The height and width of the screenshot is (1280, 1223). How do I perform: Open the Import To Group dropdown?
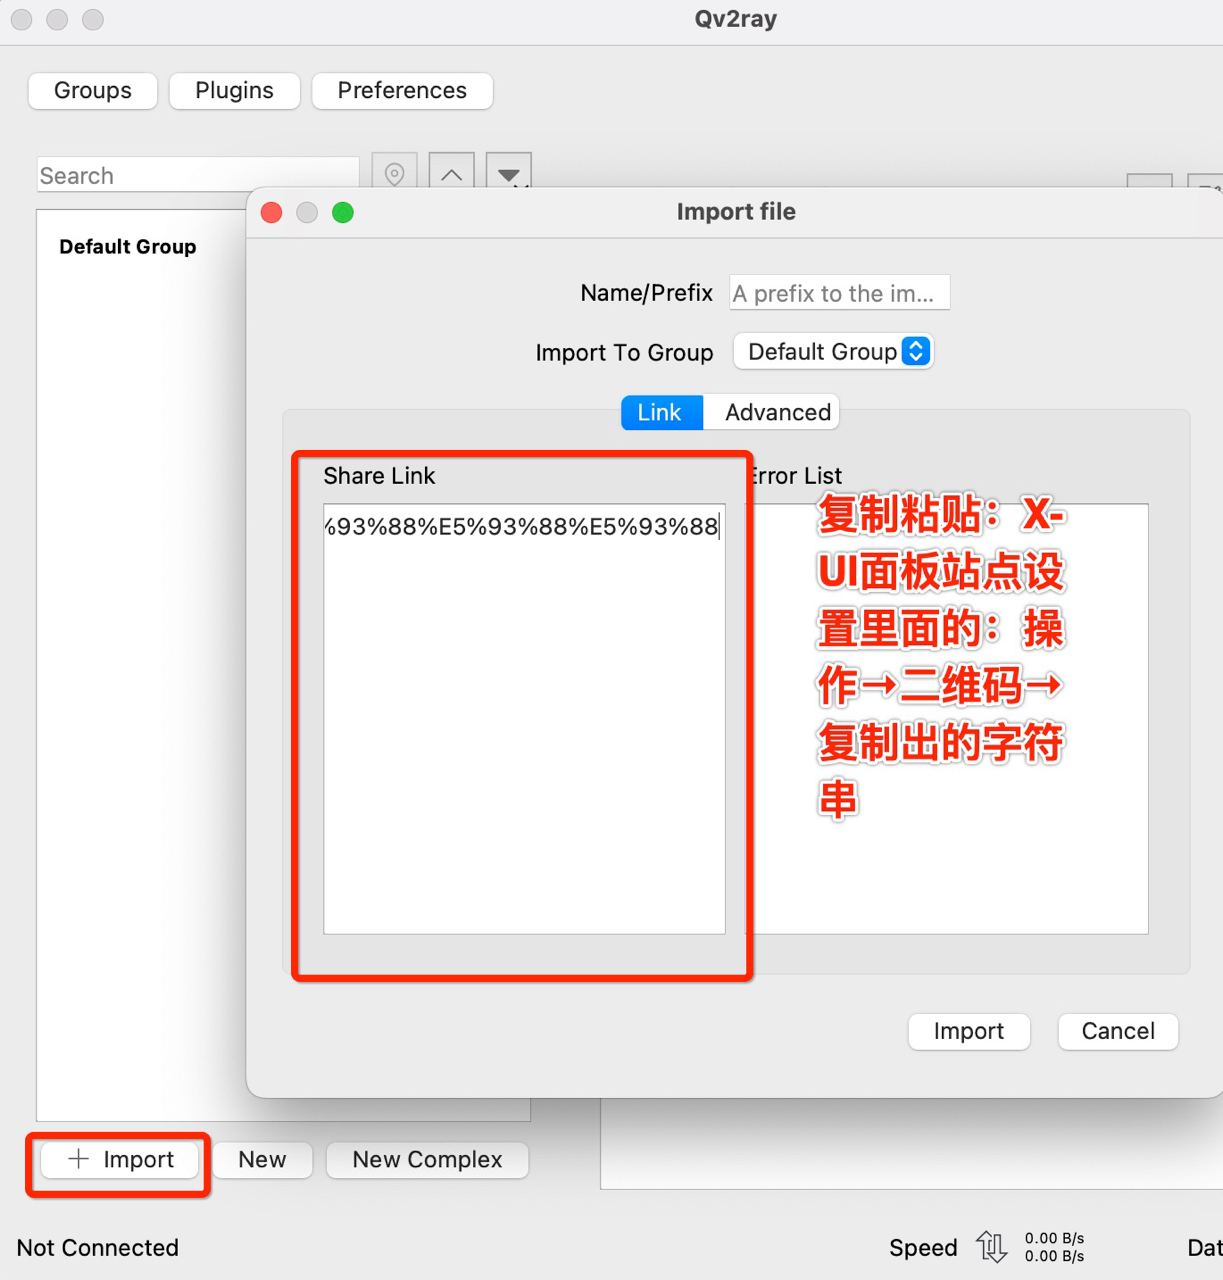[x=833, y=352]
